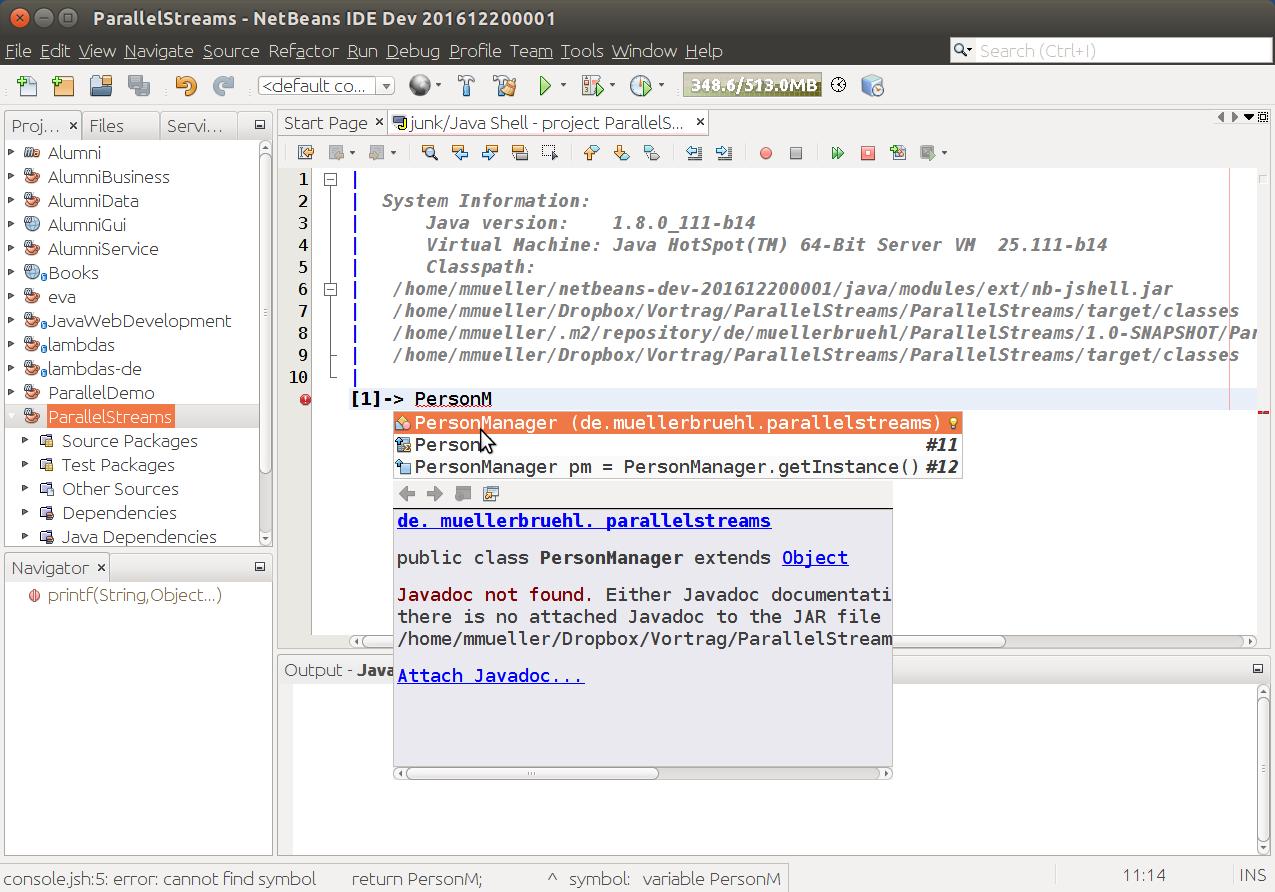This screenshot has height=892, width=1275.
Task: Click the Attach Javadoc link
Action: coord(490,676)
